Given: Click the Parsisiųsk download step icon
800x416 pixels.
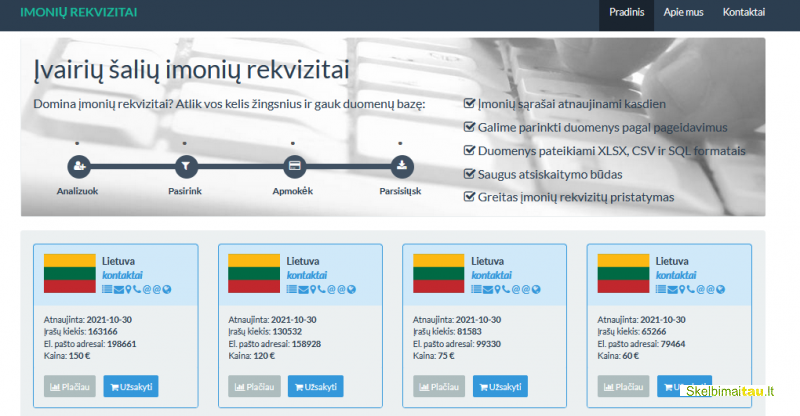Looking at the screenshot, I should tap(402, 166).
